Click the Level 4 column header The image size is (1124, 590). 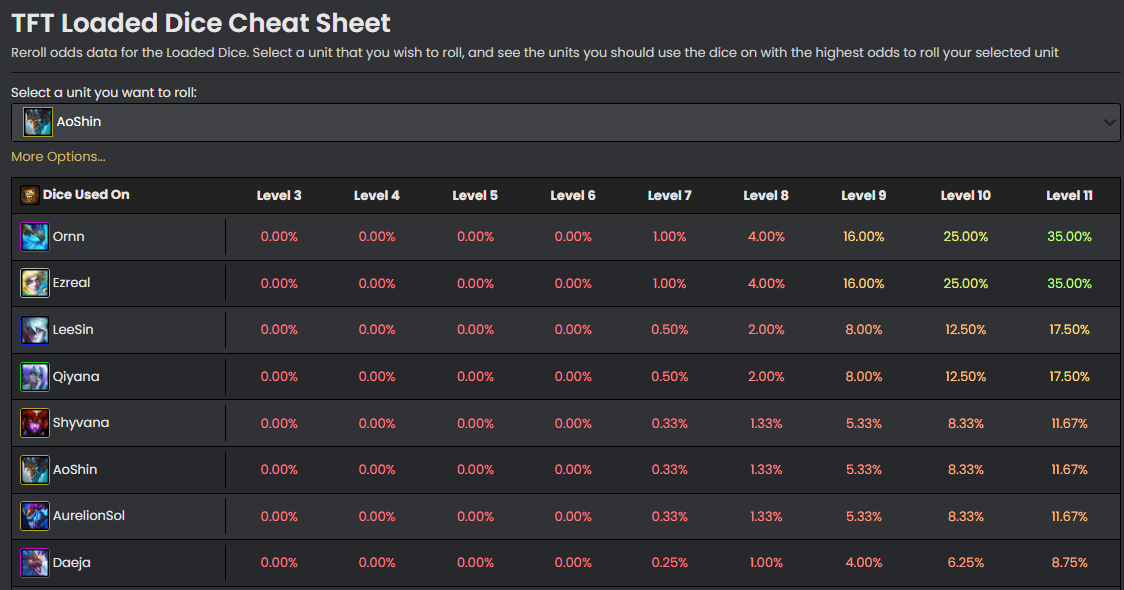coord(376,195)
